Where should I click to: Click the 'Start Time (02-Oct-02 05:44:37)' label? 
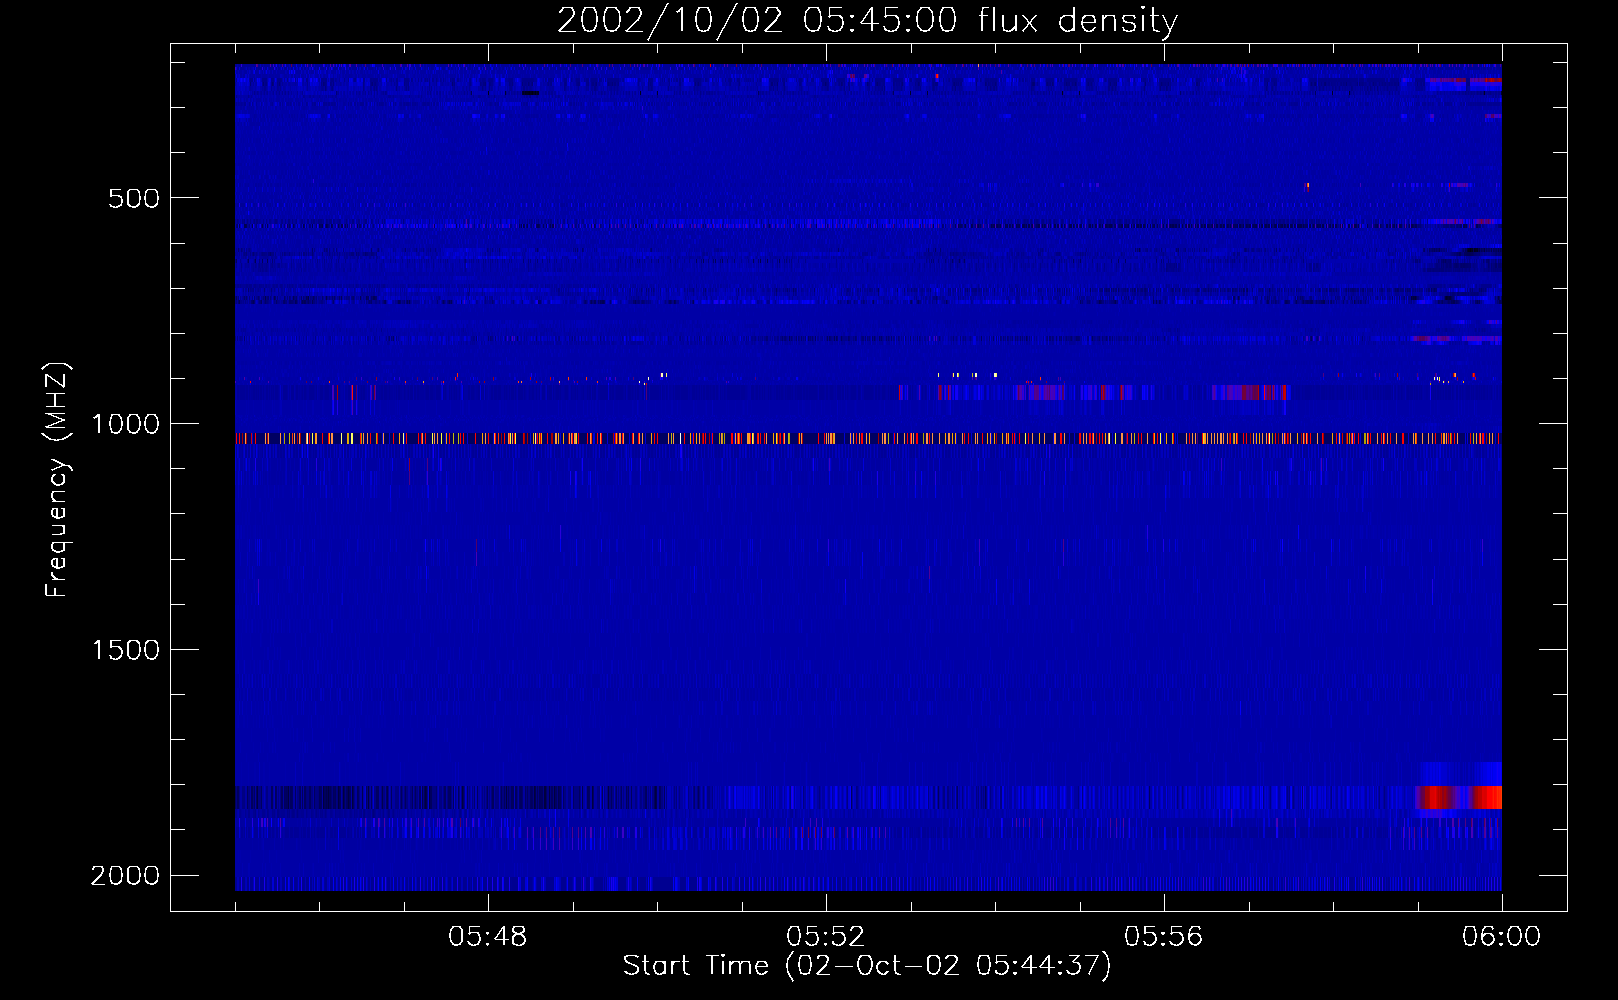point(867,966)
